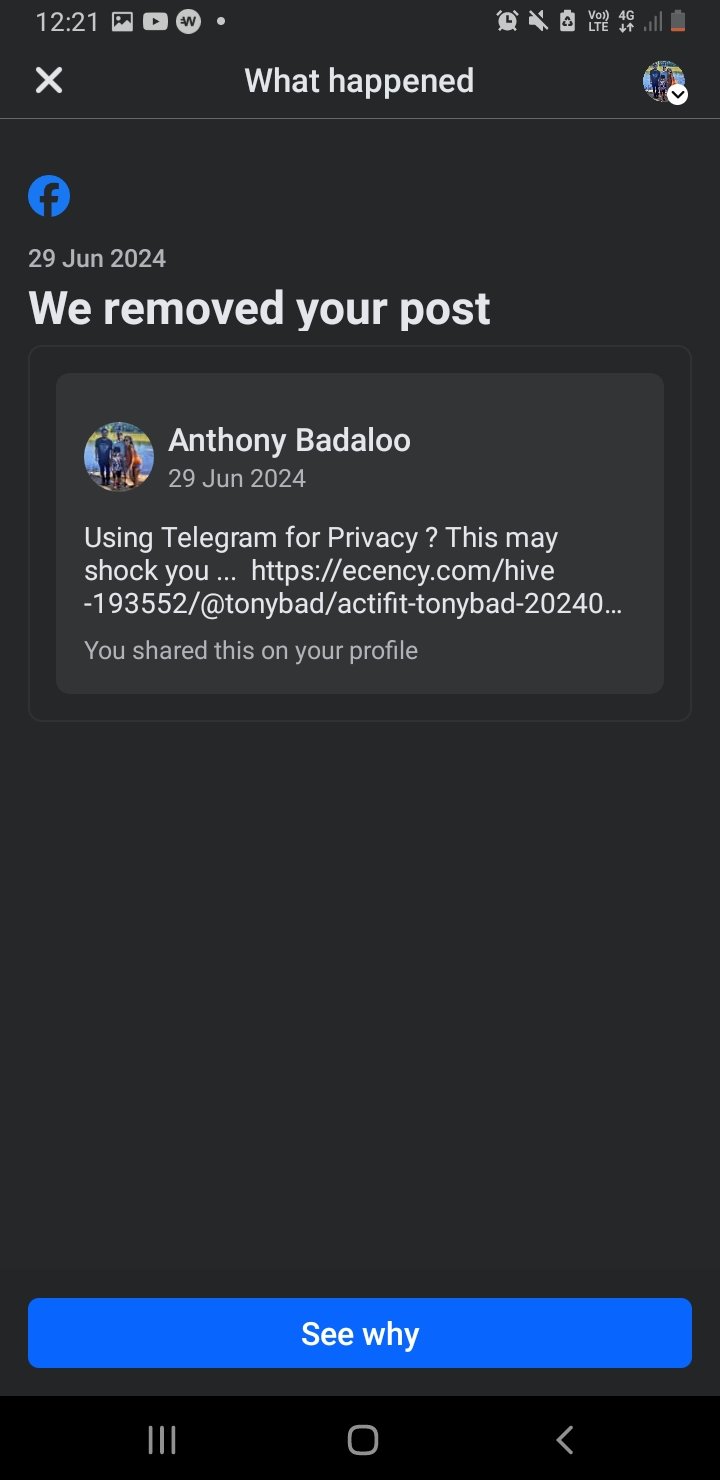Tap the Android back arrow icon

click(x=564, y=1440)
